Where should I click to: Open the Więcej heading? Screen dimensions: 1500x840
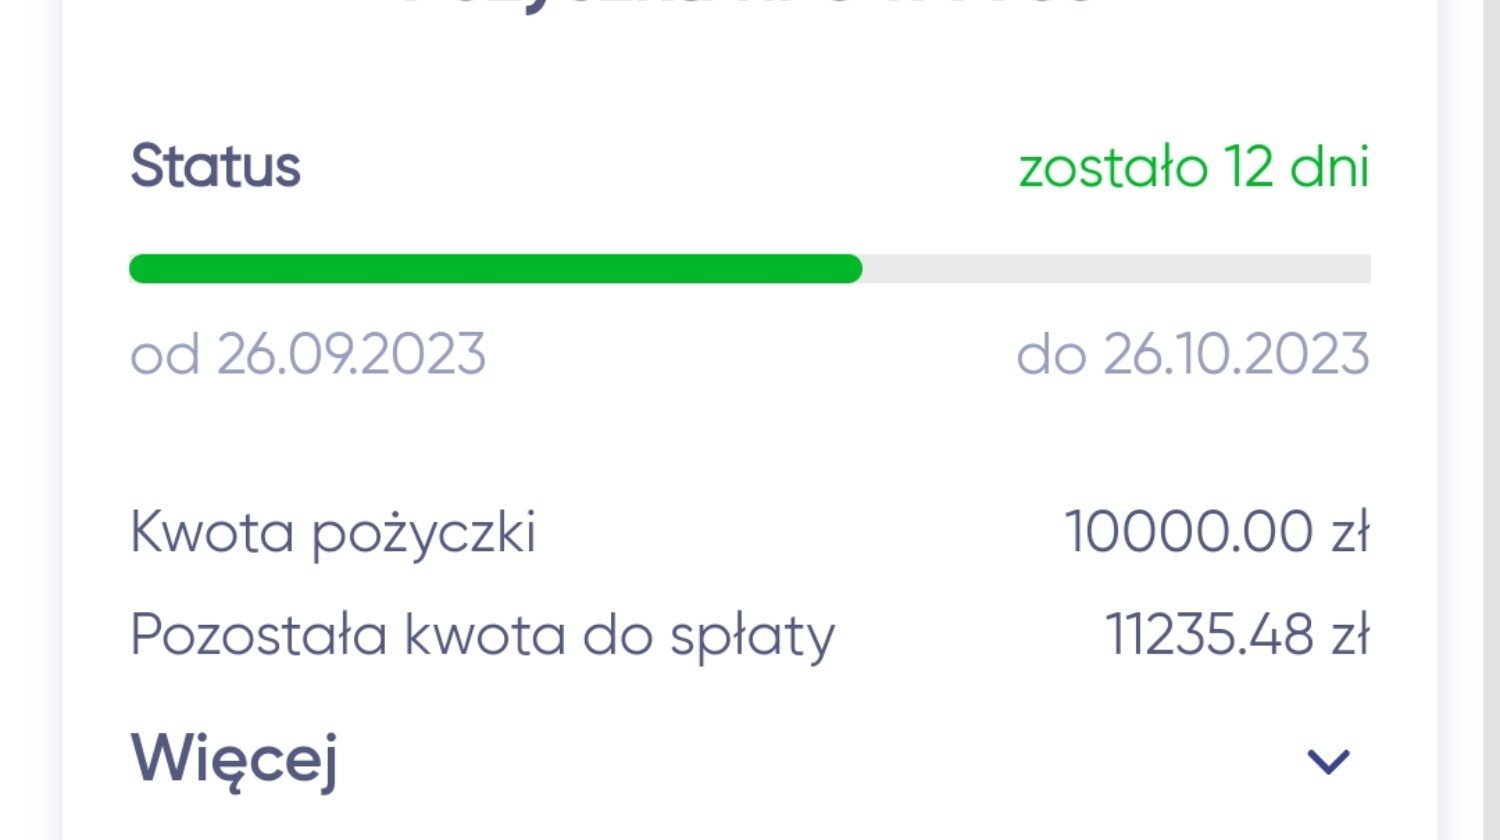(234, 761)
